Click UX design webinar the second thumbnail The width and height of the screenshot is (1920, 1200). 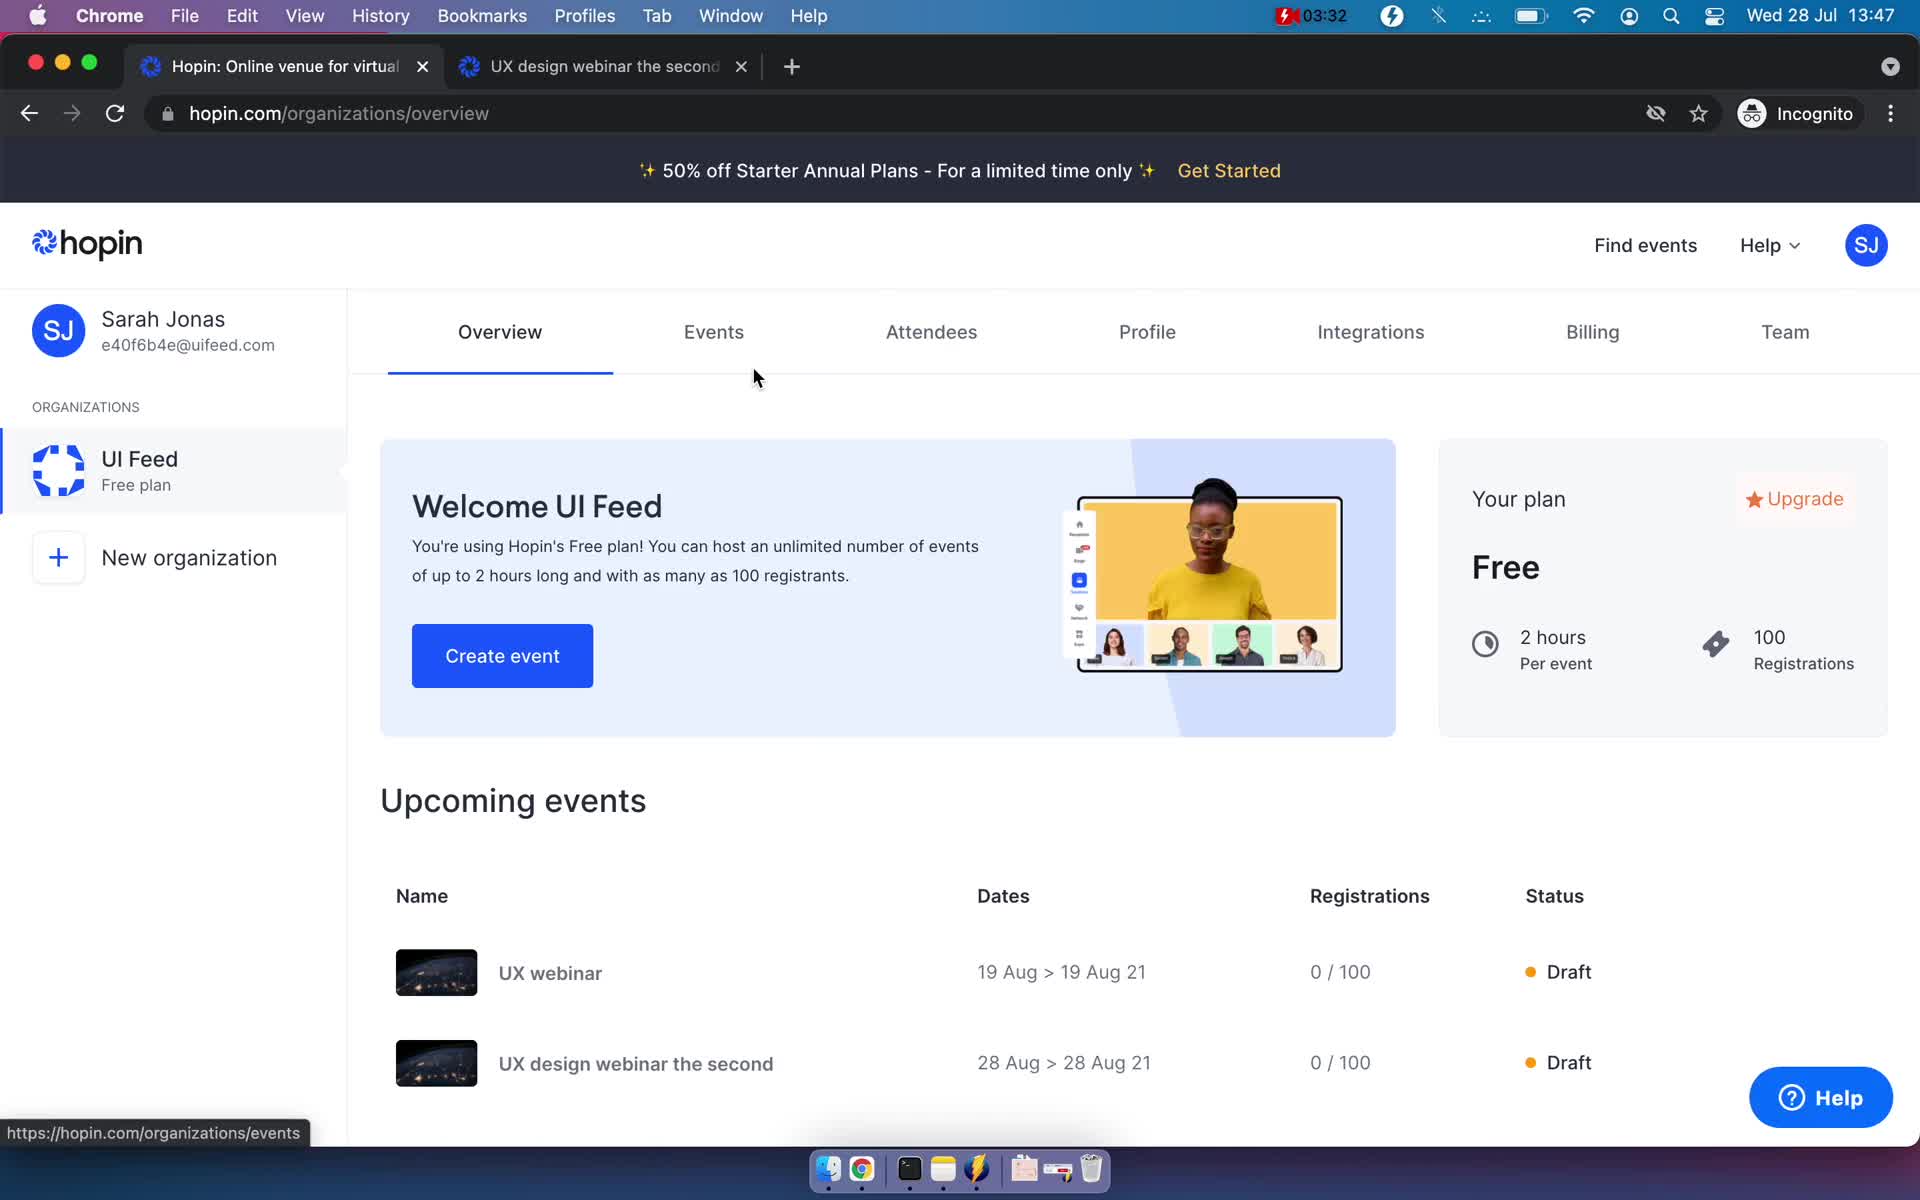[436, 1063]
